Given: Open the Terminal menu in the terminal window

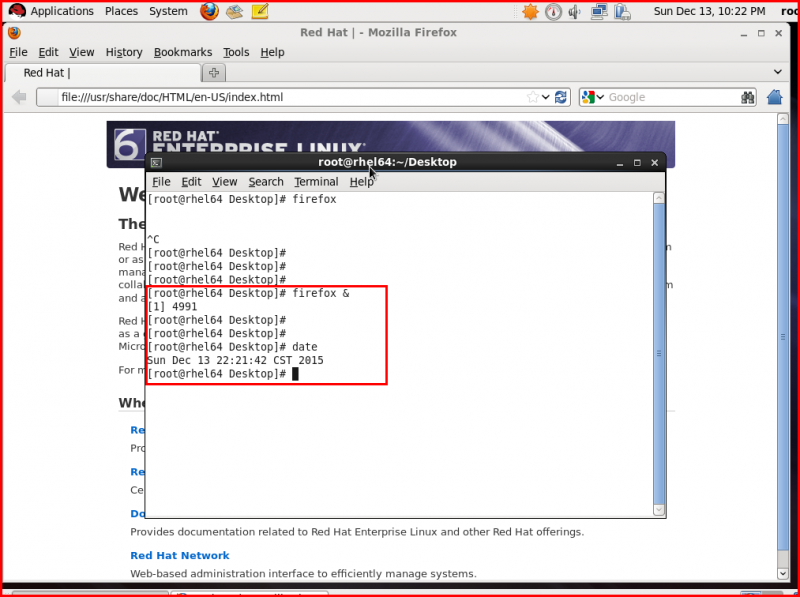Looking at the screenshot, I should (x=316, y=182).
